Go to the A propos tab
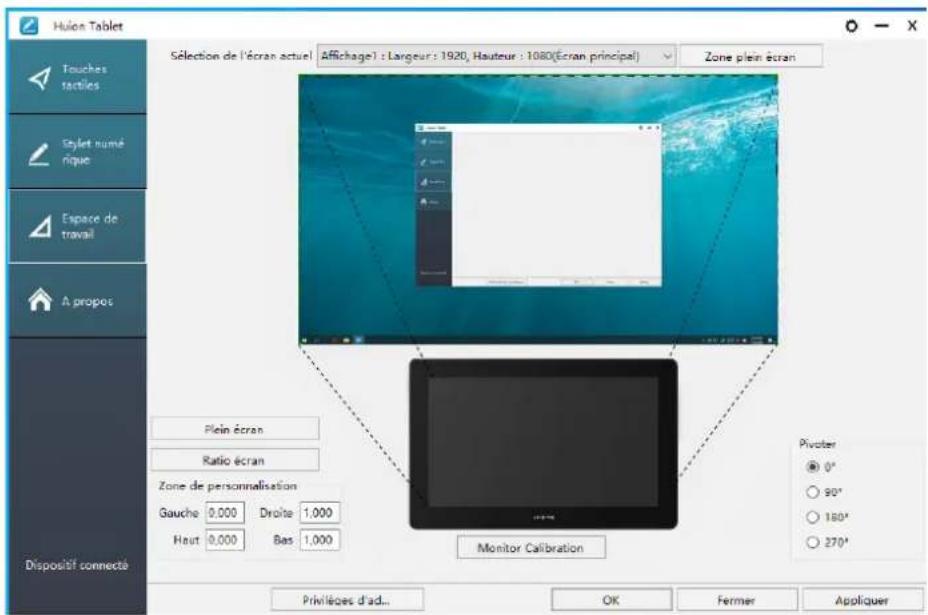928x615 pixels. pos(78,301)
